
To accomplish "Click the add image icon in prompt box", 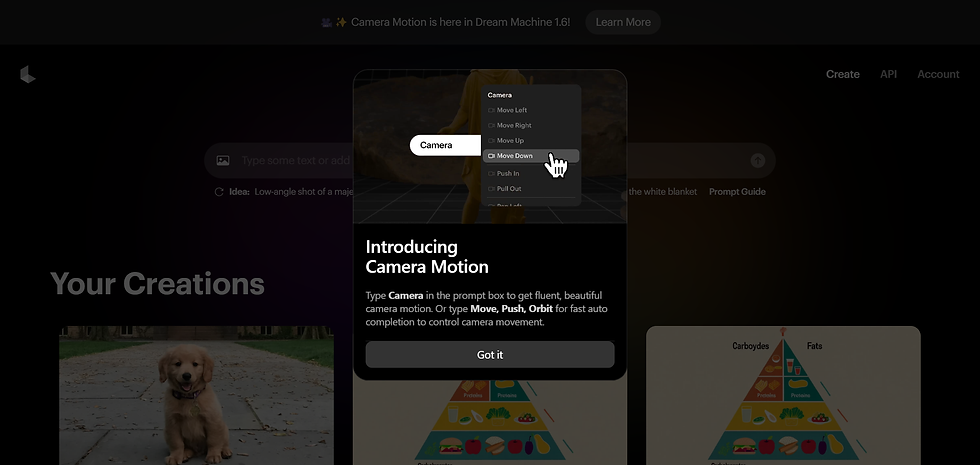I will pos(223,161).
